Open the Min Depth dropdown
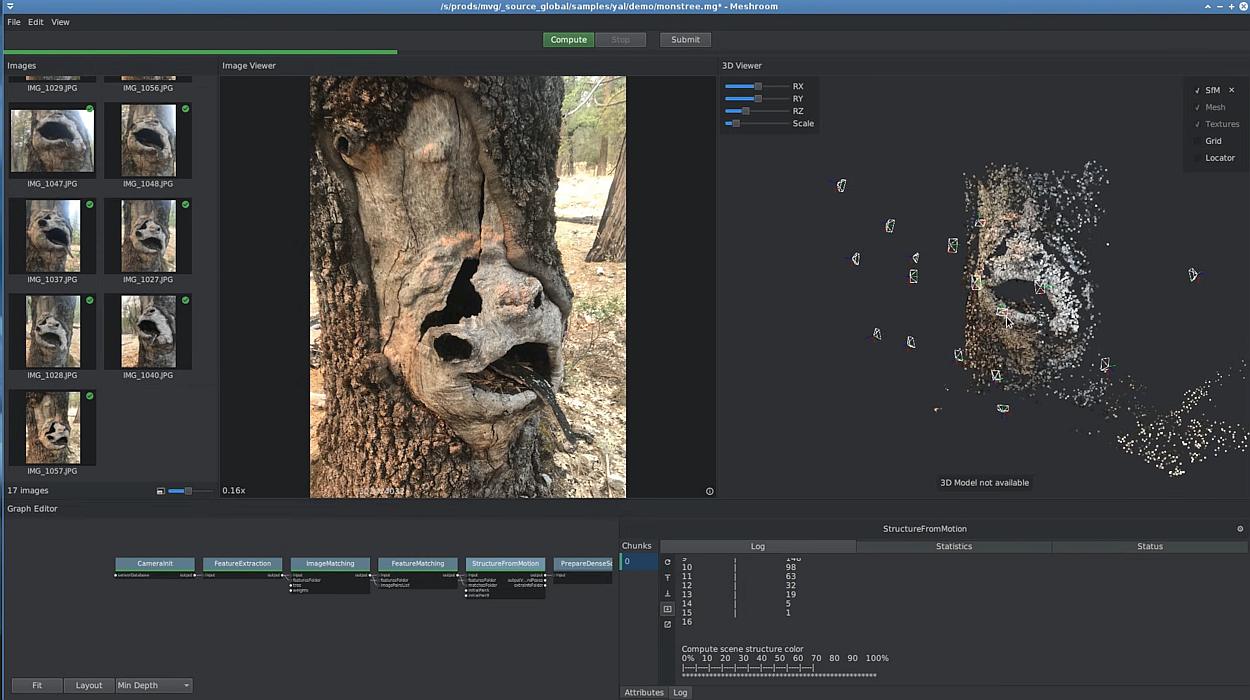Viewport: 1250px width, 700px height. [154, 685]
